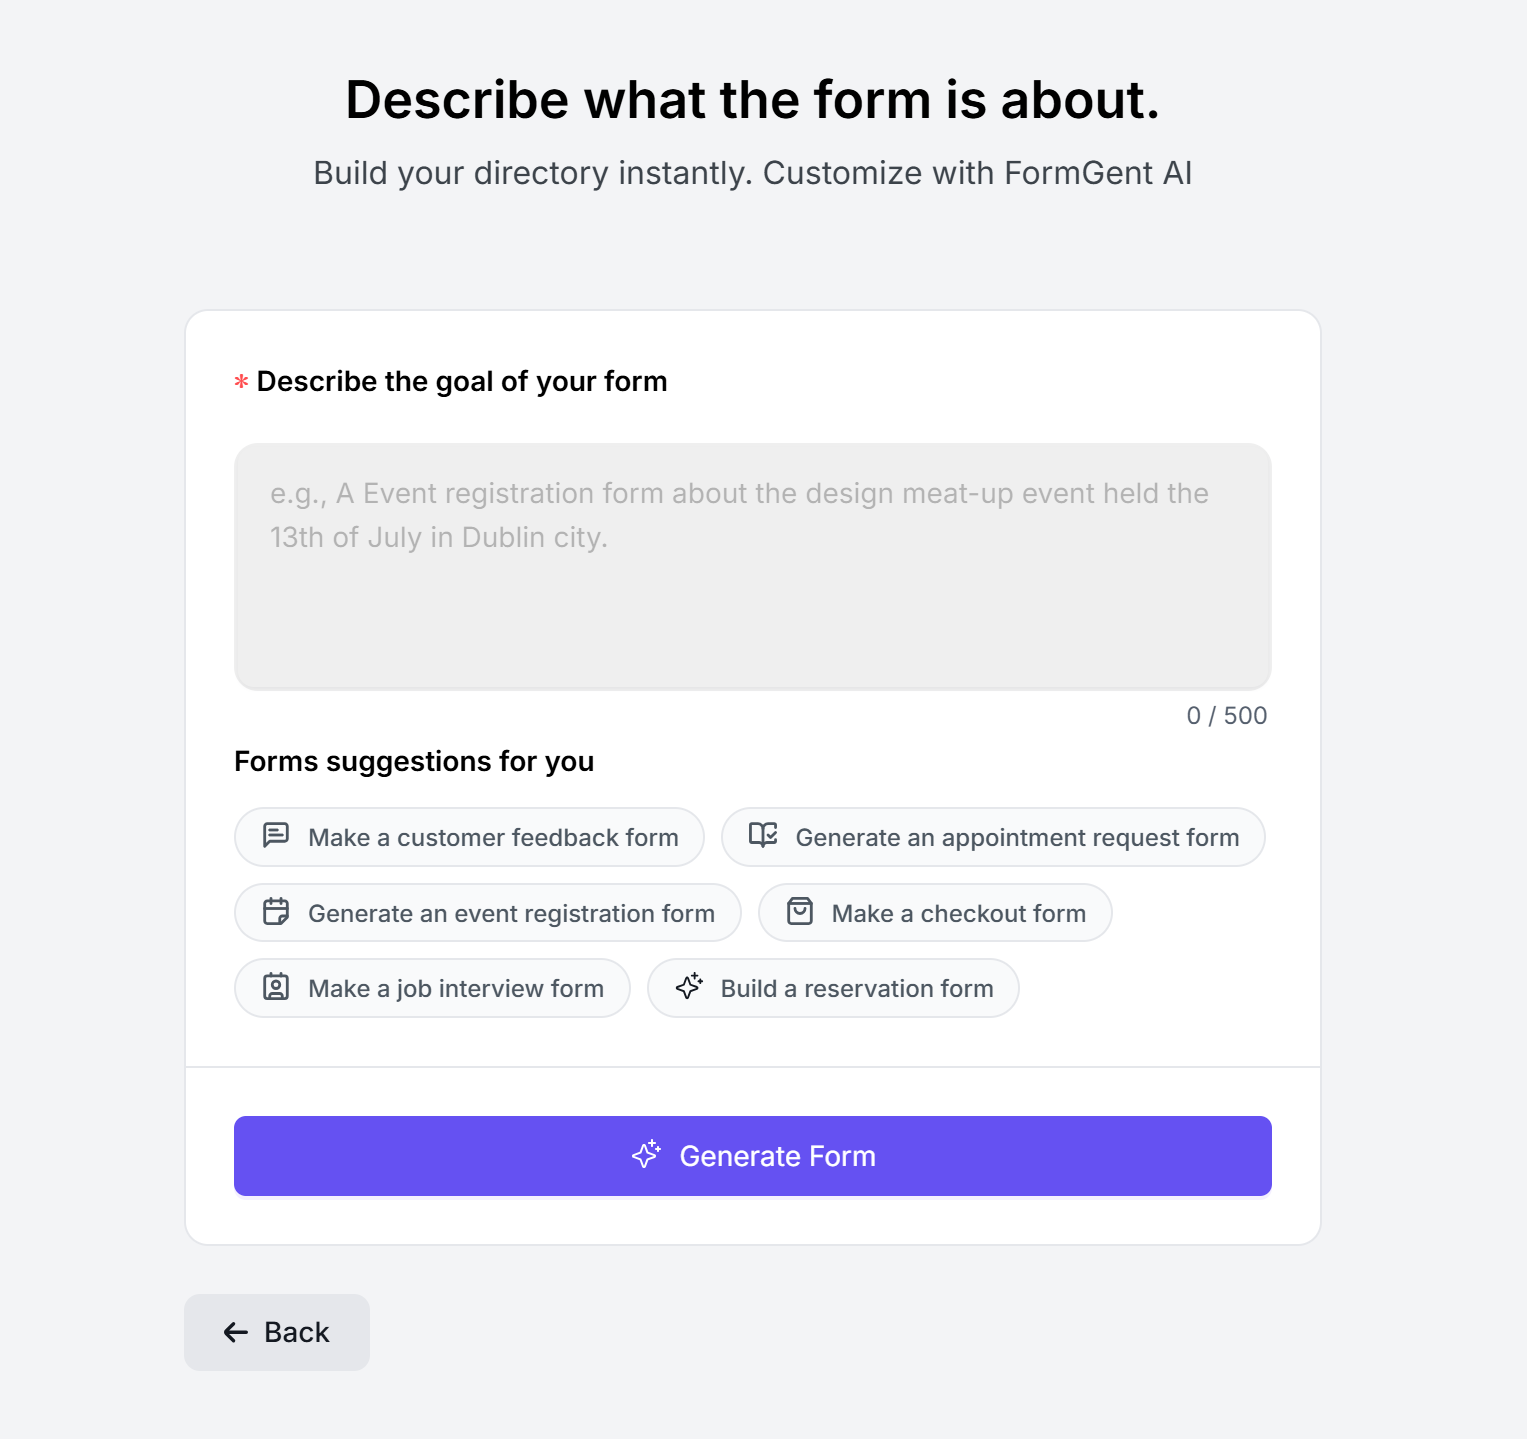Click the book icon beside appointment request
Screen dimensions: 1527x1439
tap(763, 836)
